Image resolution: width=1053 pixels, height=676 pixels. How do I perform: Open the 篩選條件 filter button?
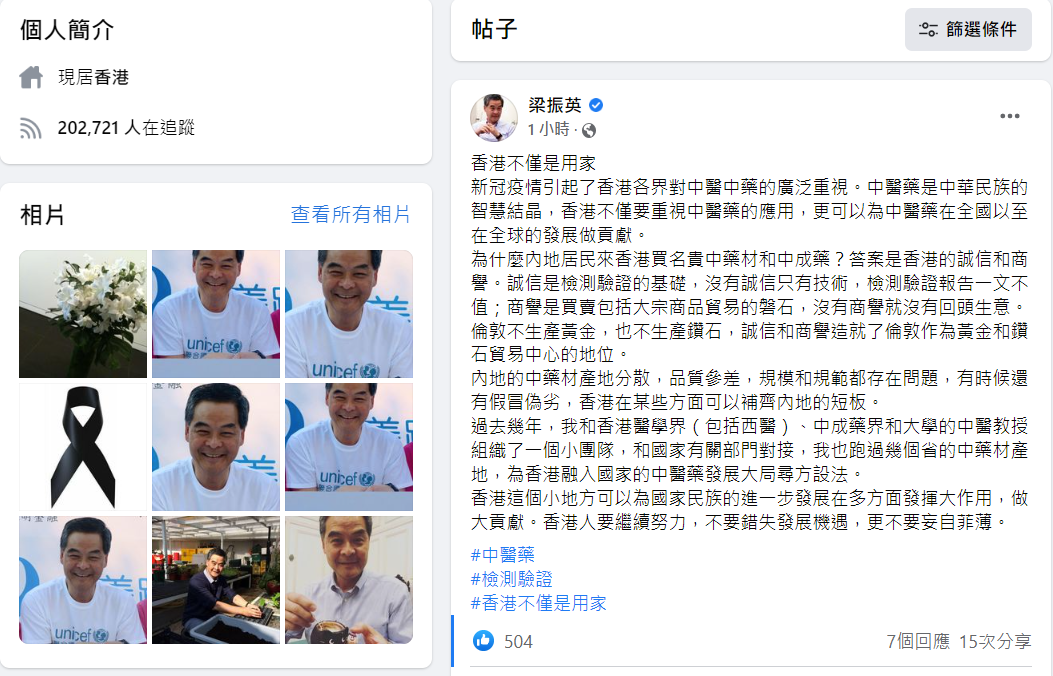pyautogui.click(x=968, y=30)
